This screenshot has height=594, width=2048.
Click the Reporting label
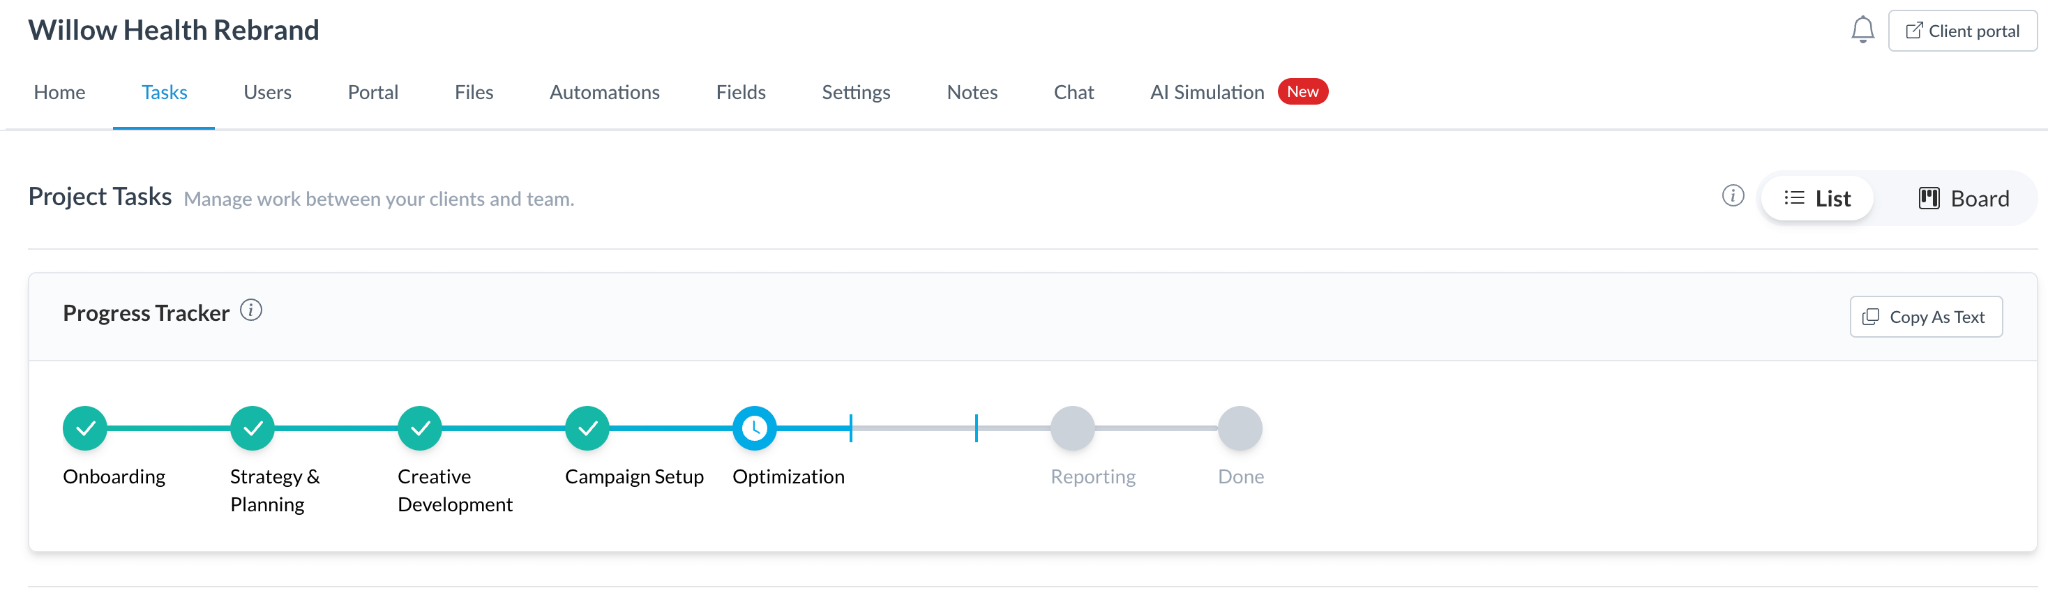point(1093,477)
